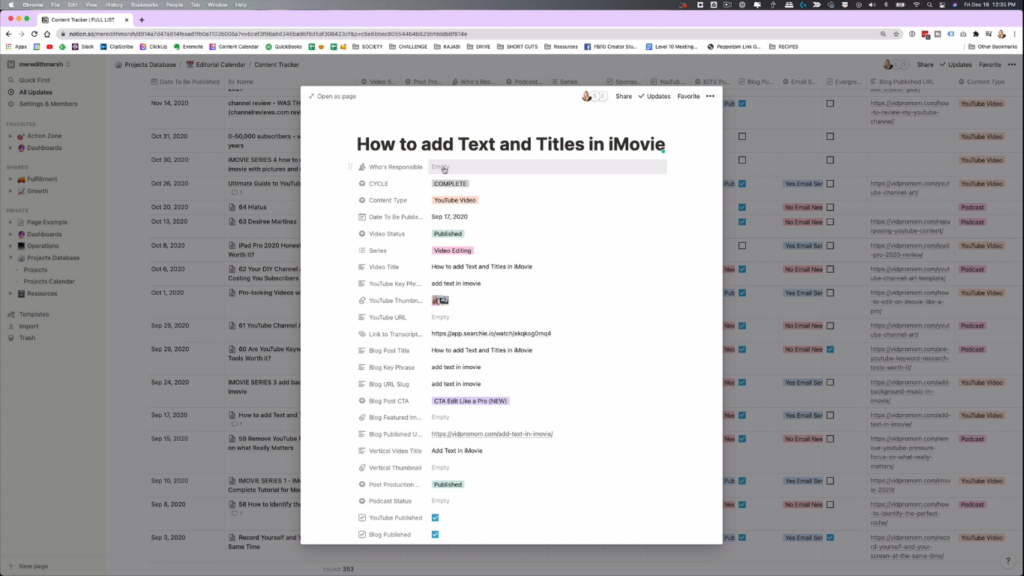The width and height of the screenshot is (1024, 576).
Task: Open the Help question mark button
Action: click(1008, 561)
